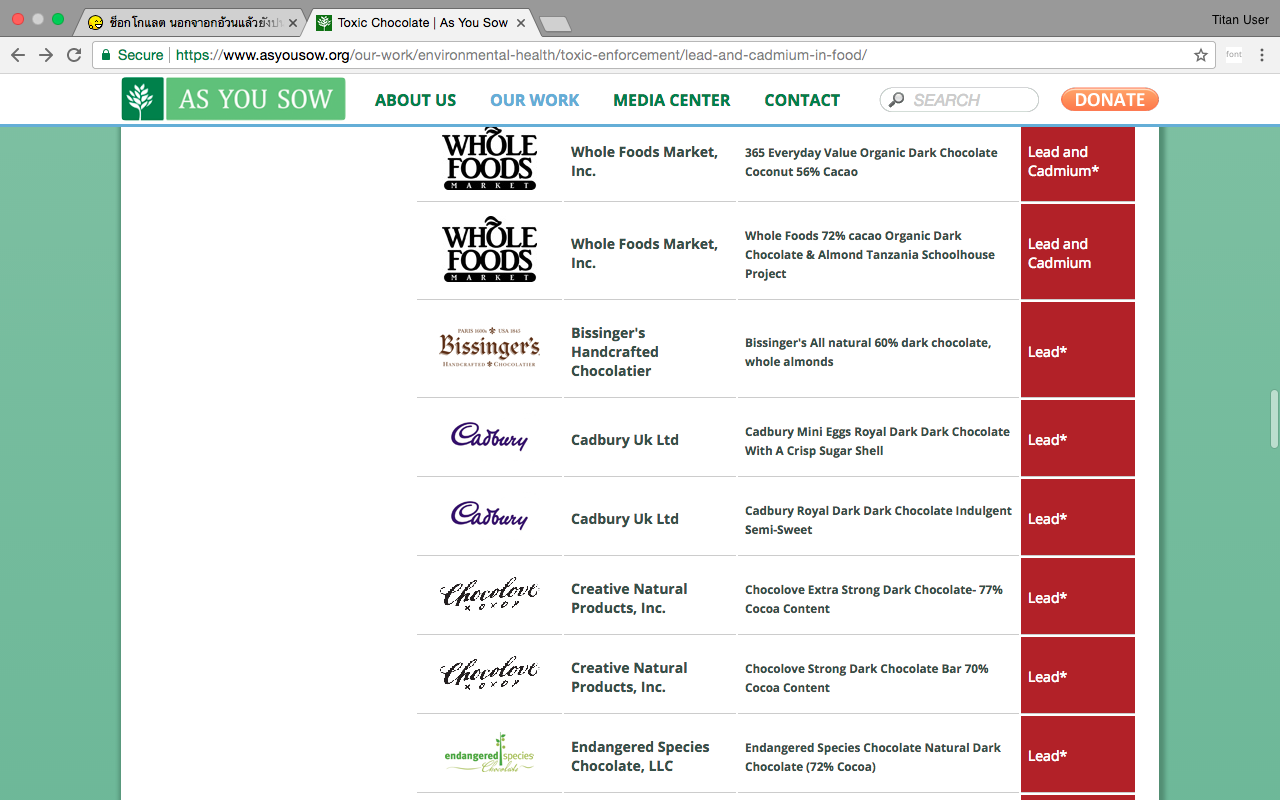Switch to the Thai chocolate article tab

click(190, 22)
